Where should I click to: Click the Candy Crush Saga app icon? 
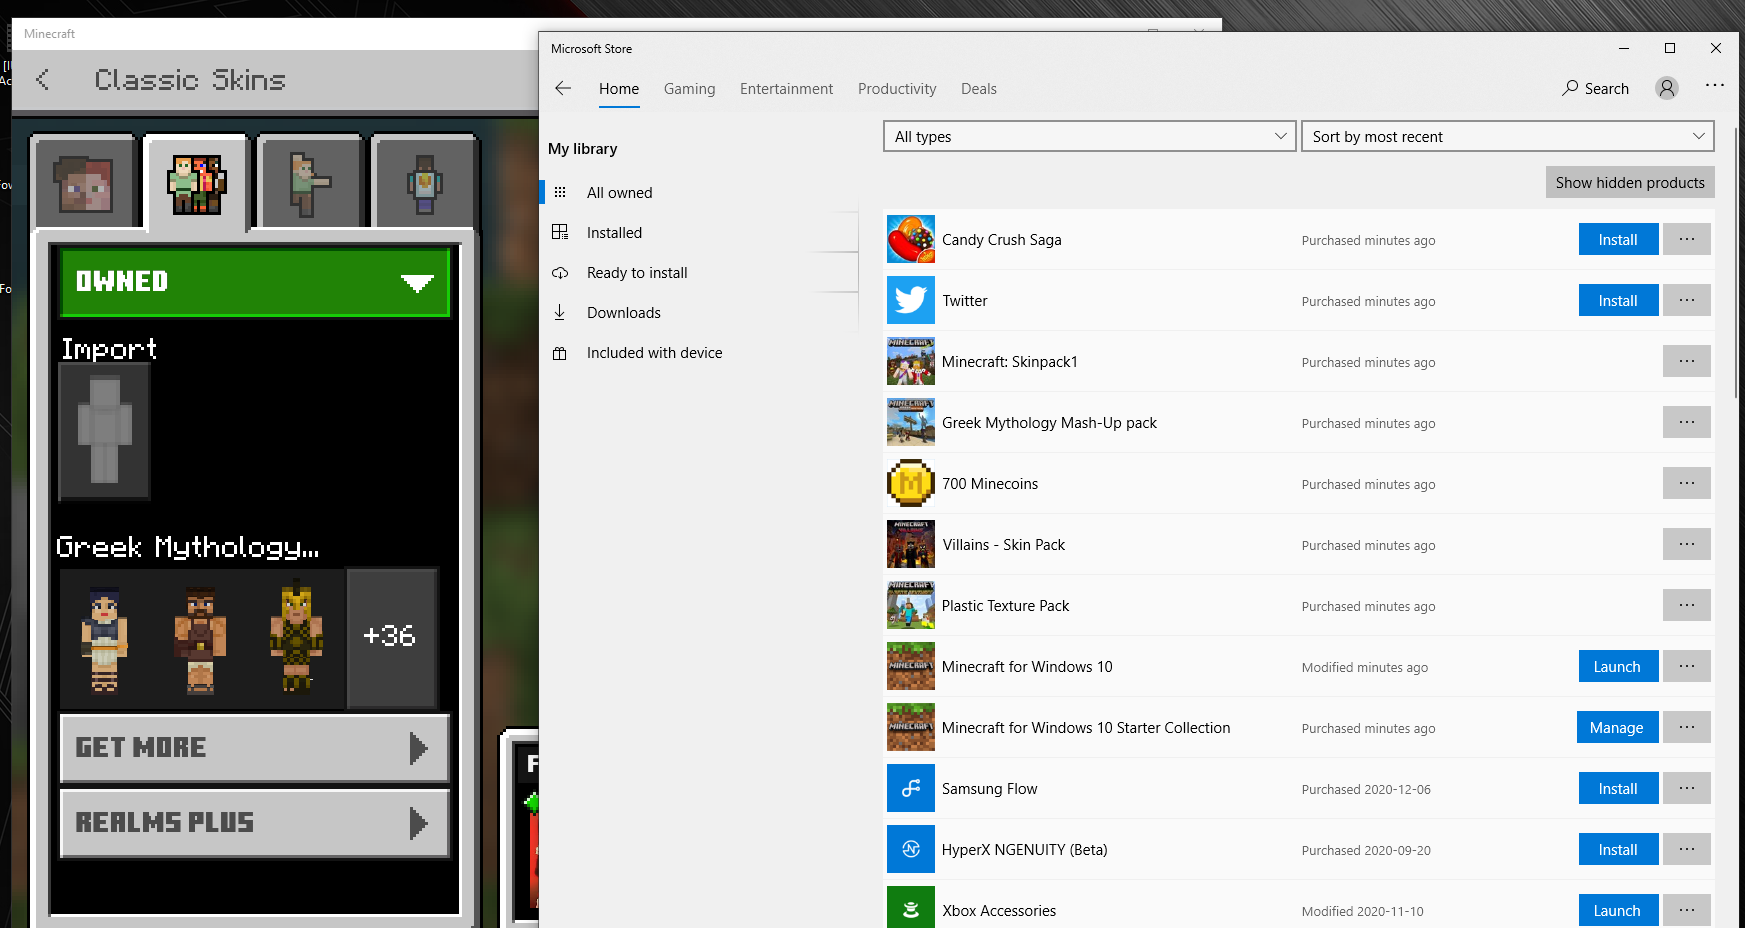tap(910, 240)
